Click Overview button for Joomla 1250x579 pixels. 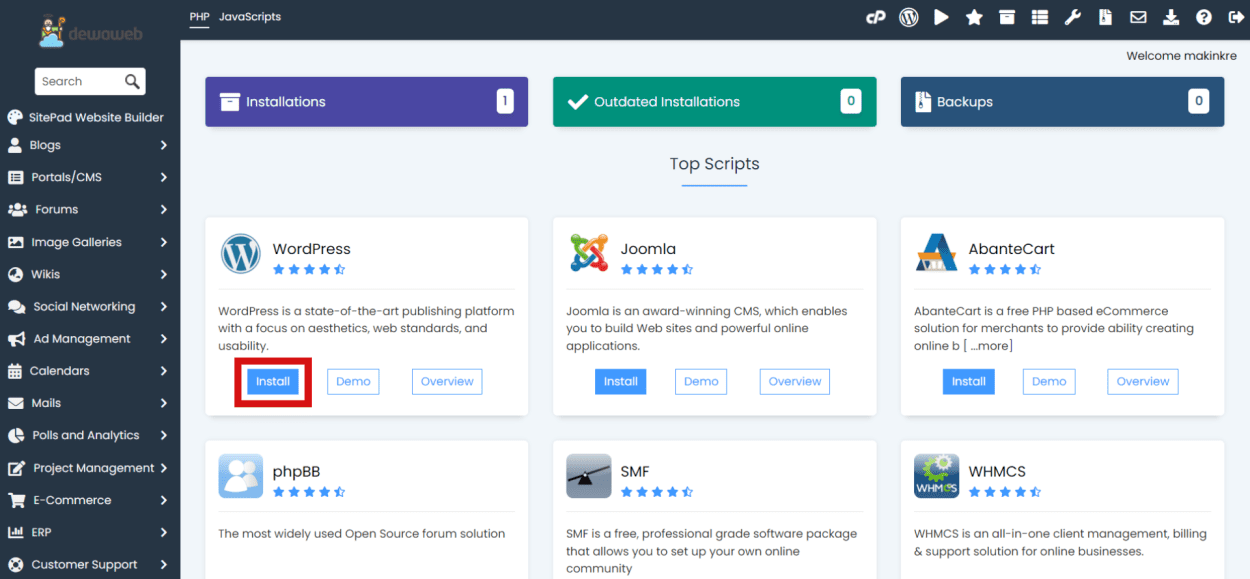[x=795, y=381]
